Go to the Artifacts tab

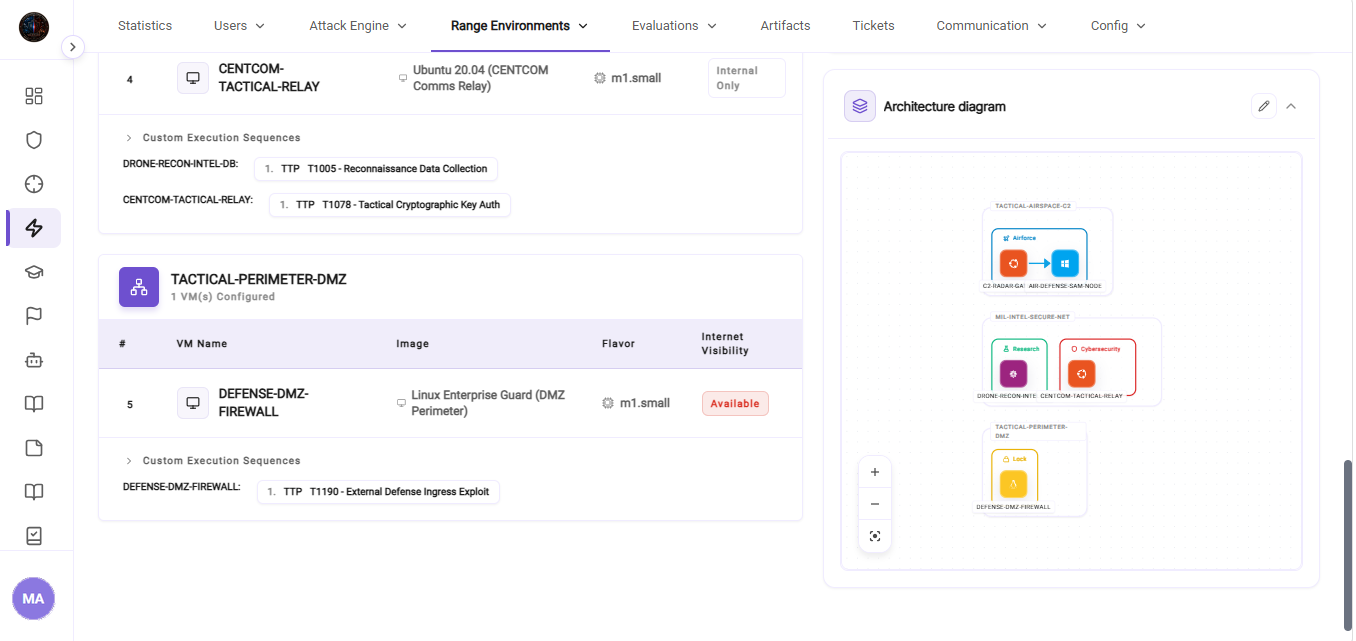coord(785,26)
